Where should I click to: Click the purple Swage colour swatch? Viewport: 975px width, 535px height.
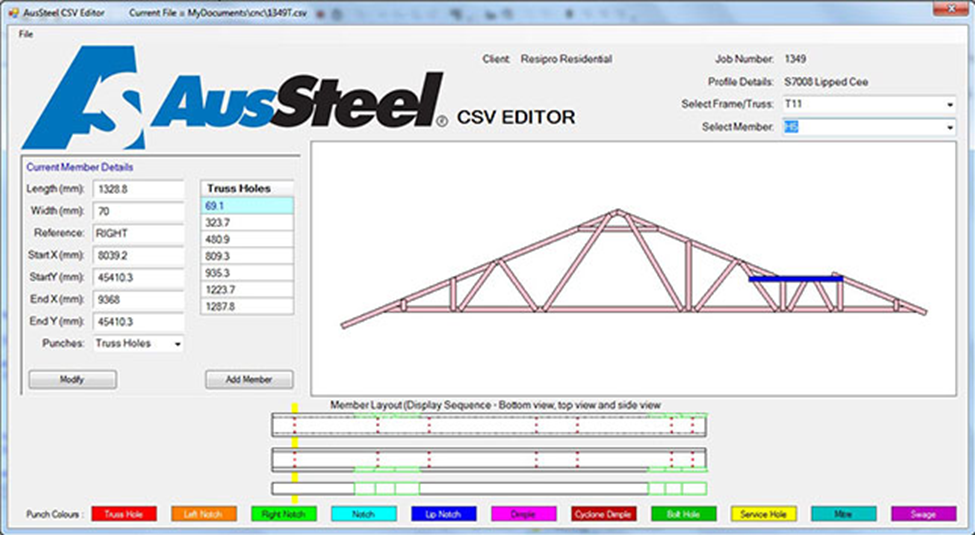(x=923, y=514)
